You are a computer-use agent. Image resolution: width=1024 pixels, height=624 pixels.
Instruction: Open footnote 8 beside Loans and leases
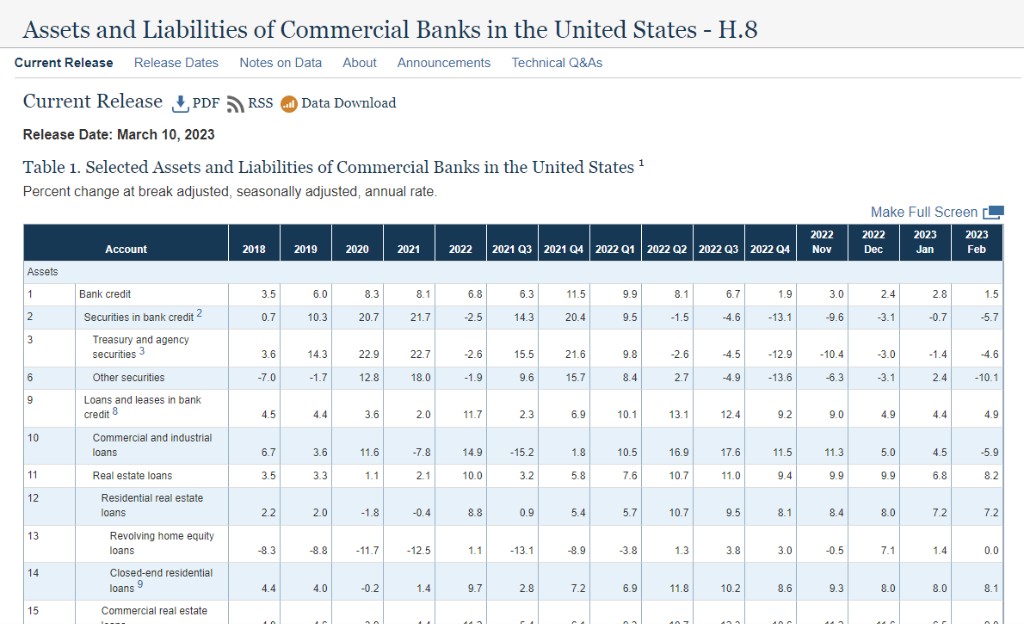[x=116, y=411]
